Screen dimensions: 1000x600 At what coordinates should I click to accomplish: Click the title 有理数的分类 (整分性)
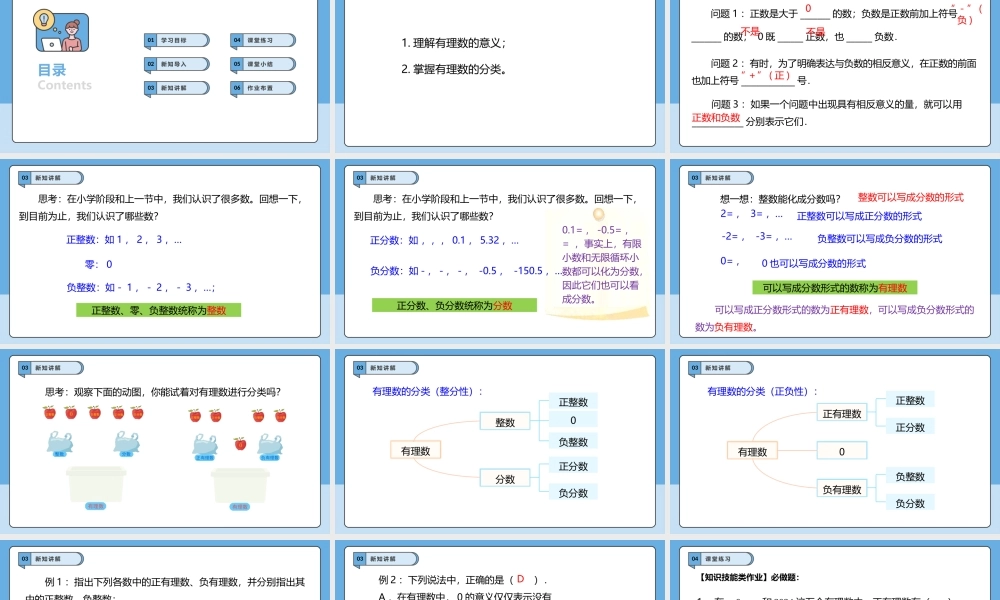427,391
